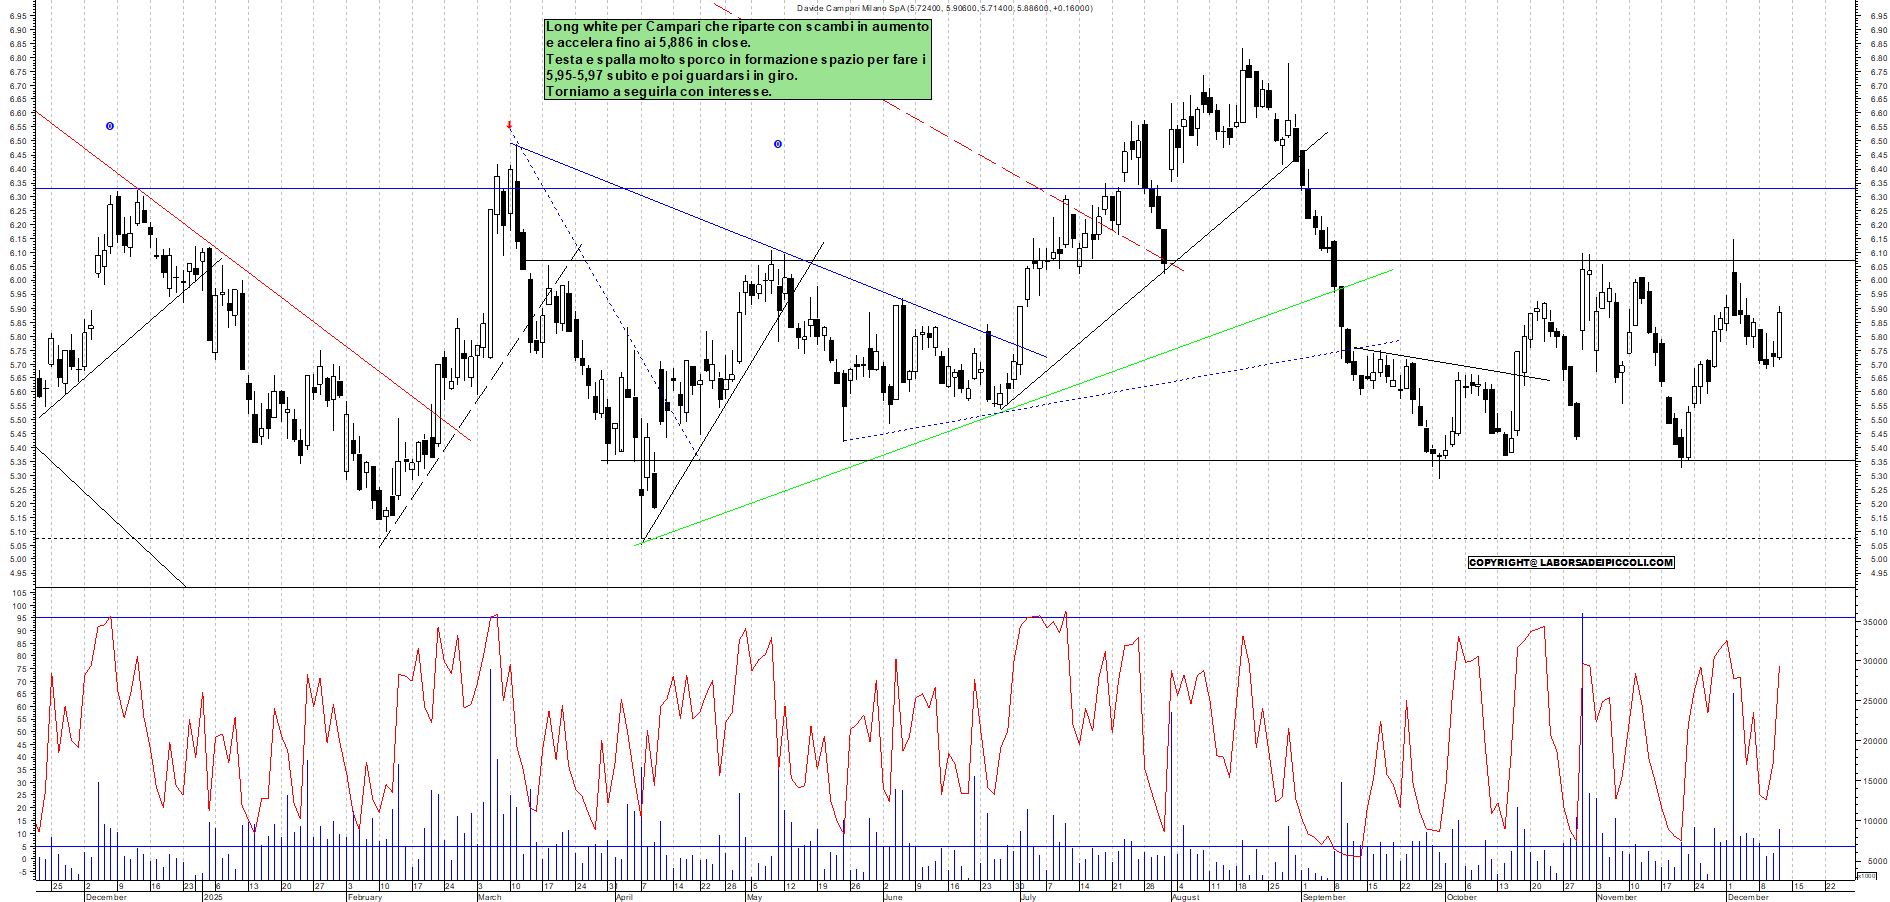Screen dimensions: 1890x902
Task: Click the blue circle marker above May candles
Action: [x=778, y=144]
